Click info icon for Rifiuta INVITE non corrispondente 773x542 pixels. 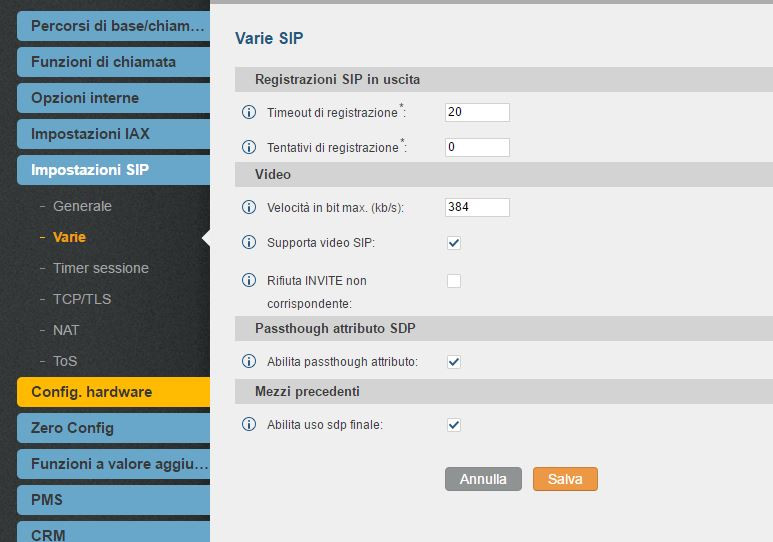[249, 280]
